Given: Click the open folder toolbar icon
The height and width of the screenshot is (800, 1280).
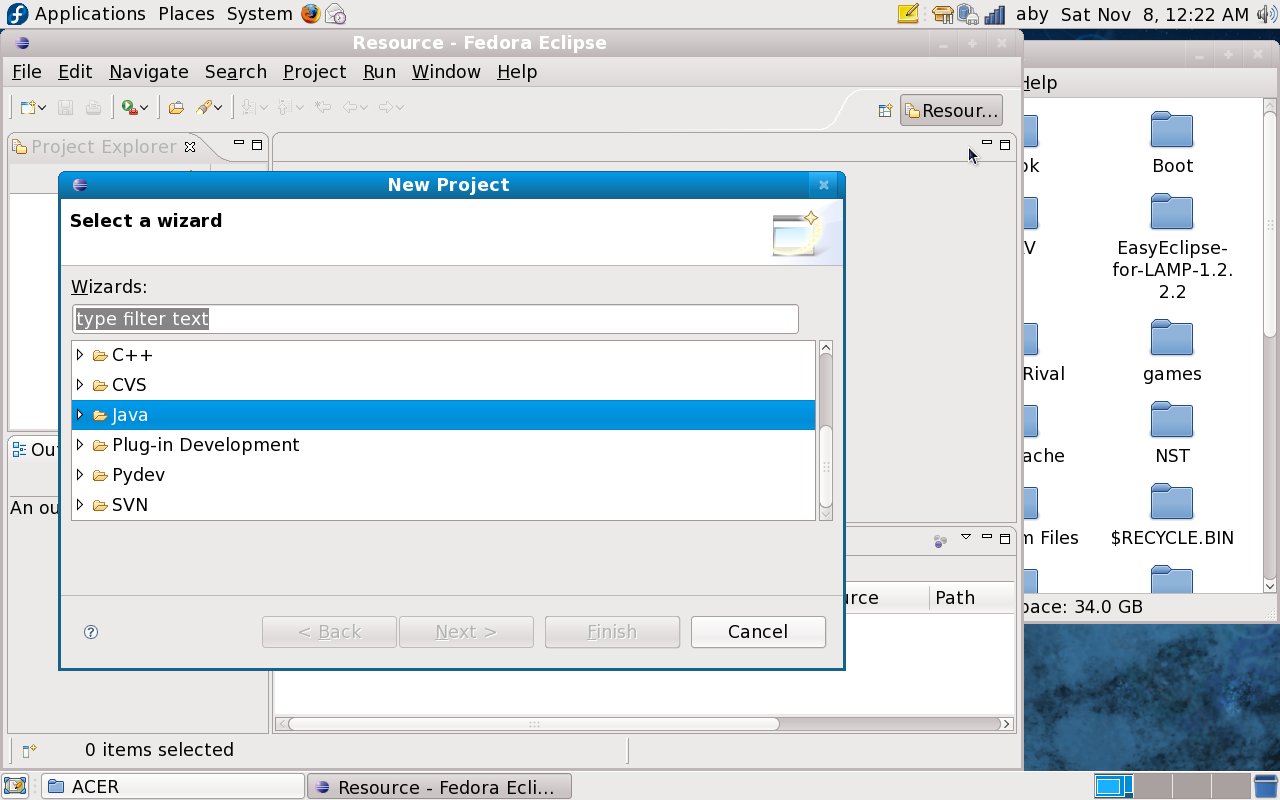Looking at the screenshot, I should (x=176, y=108).
